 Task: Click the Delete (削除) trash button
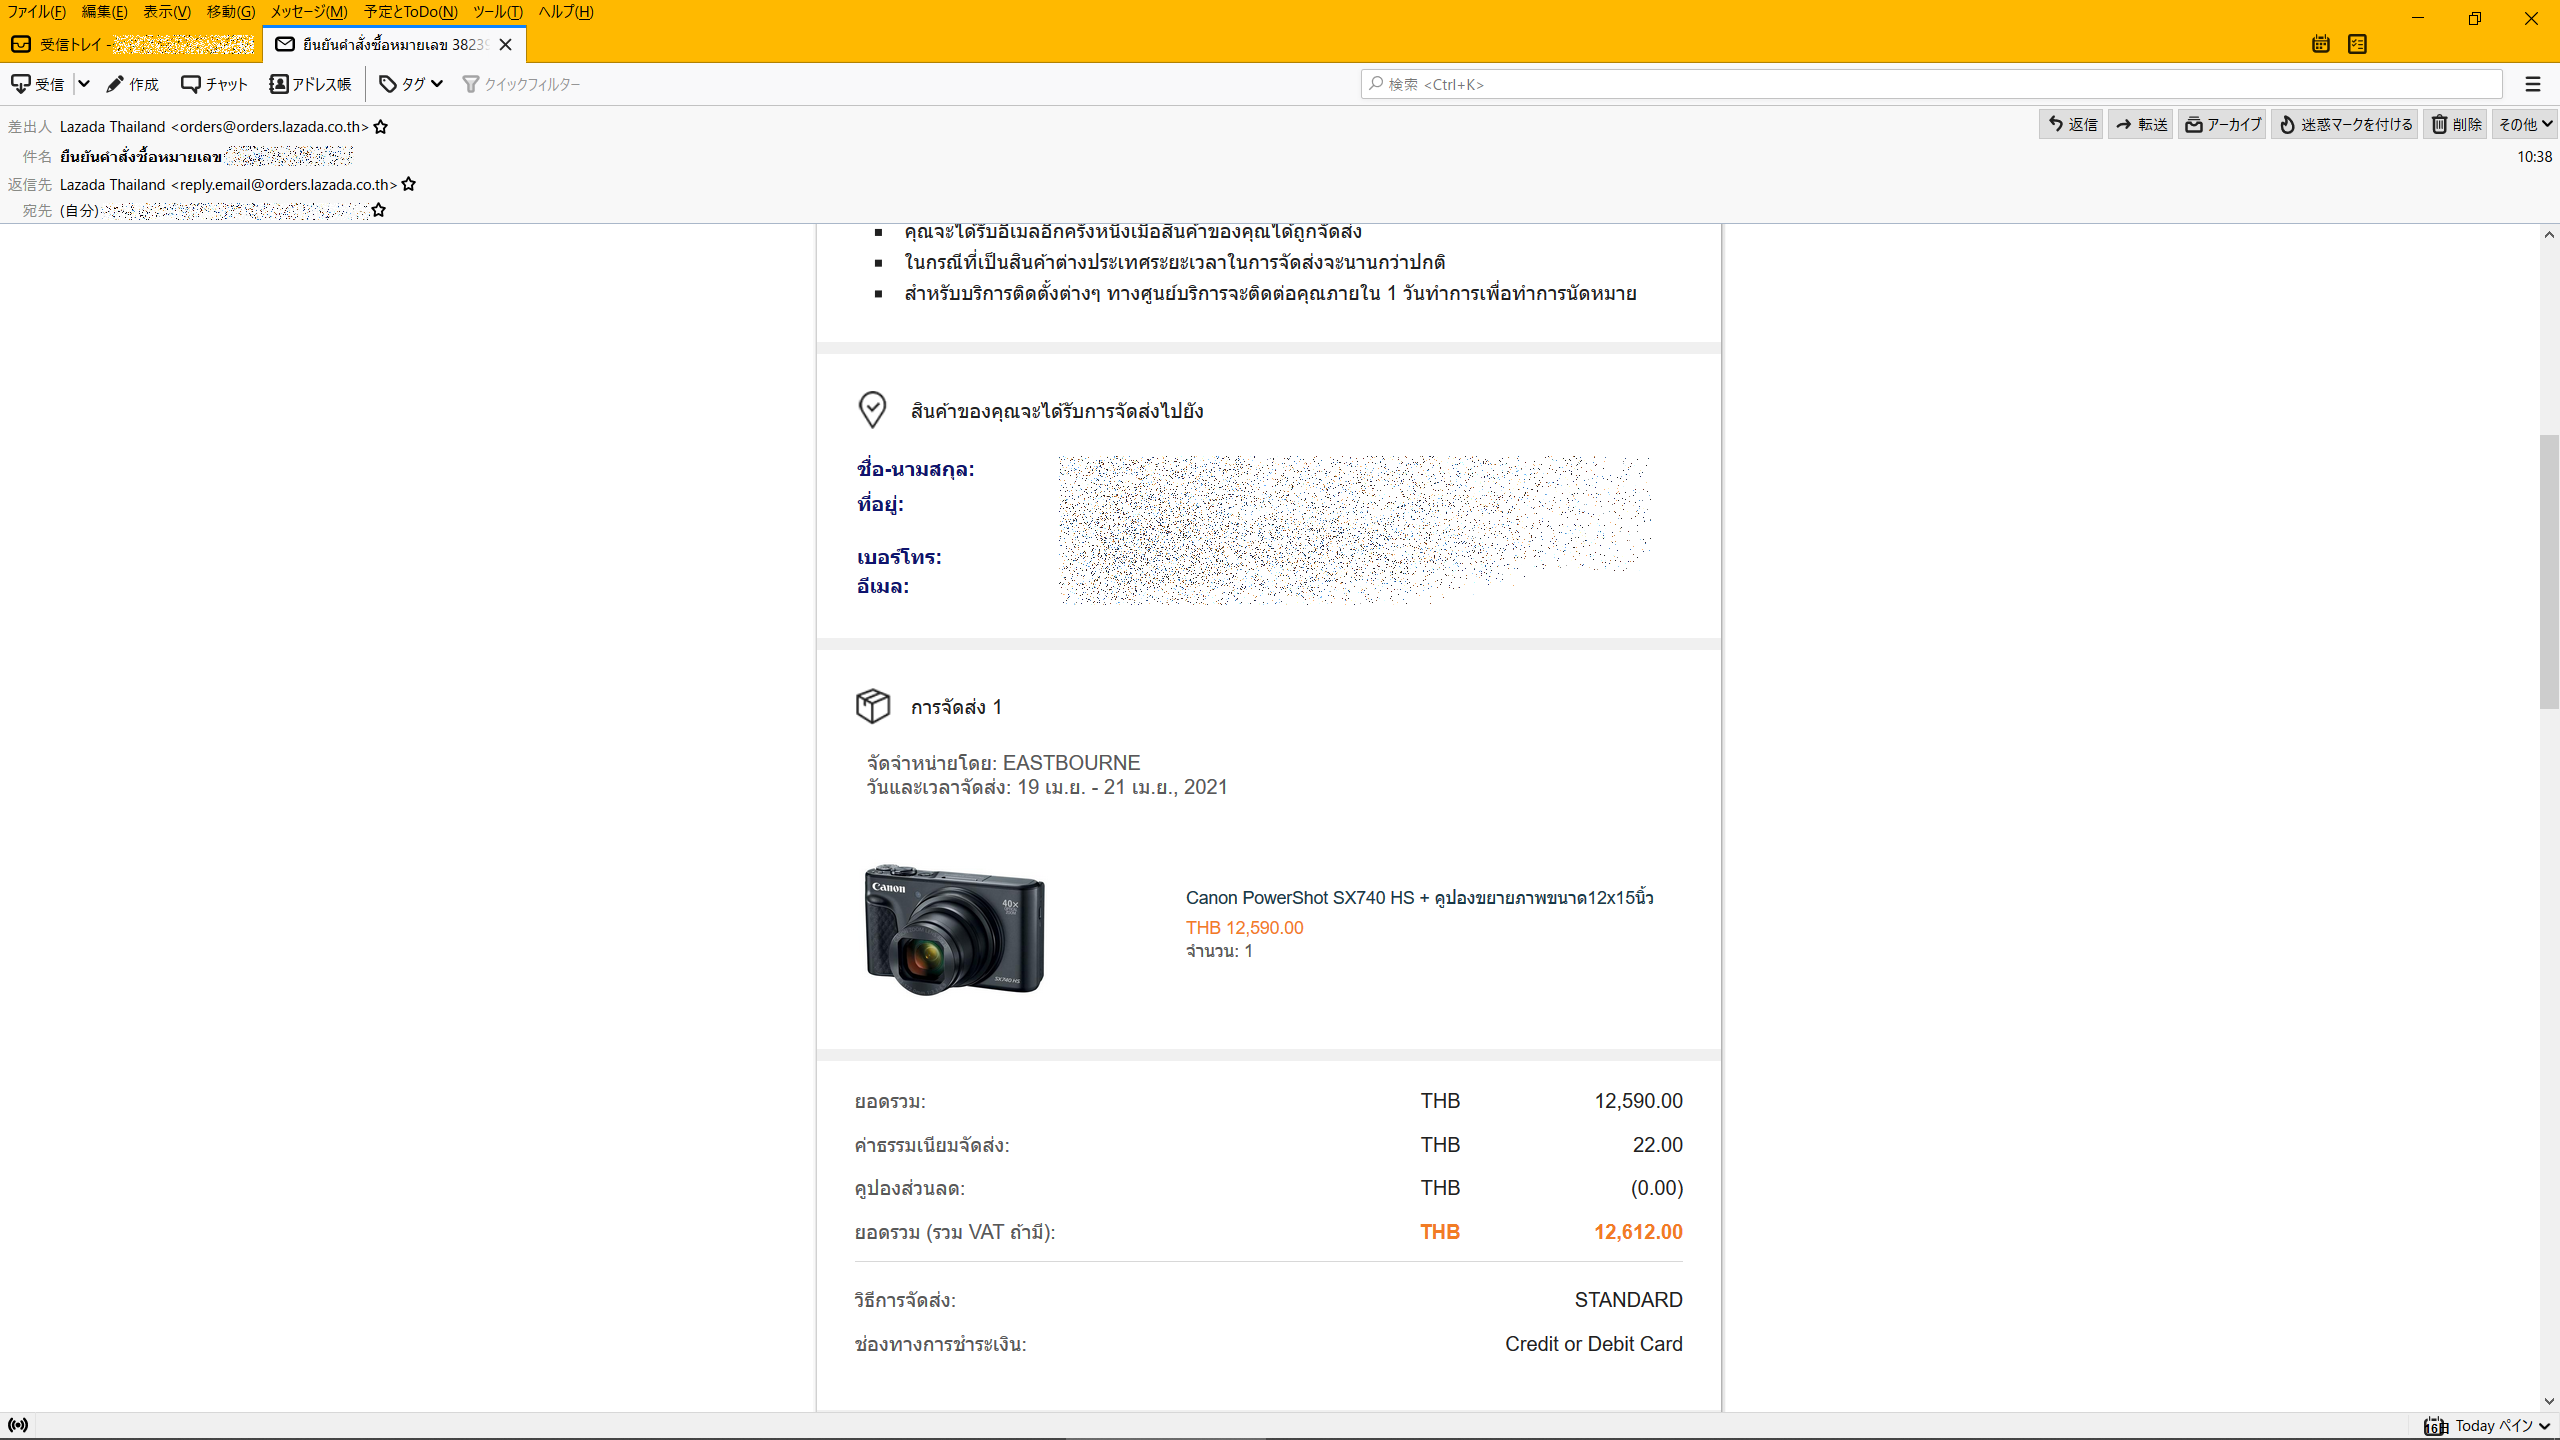2456,124
